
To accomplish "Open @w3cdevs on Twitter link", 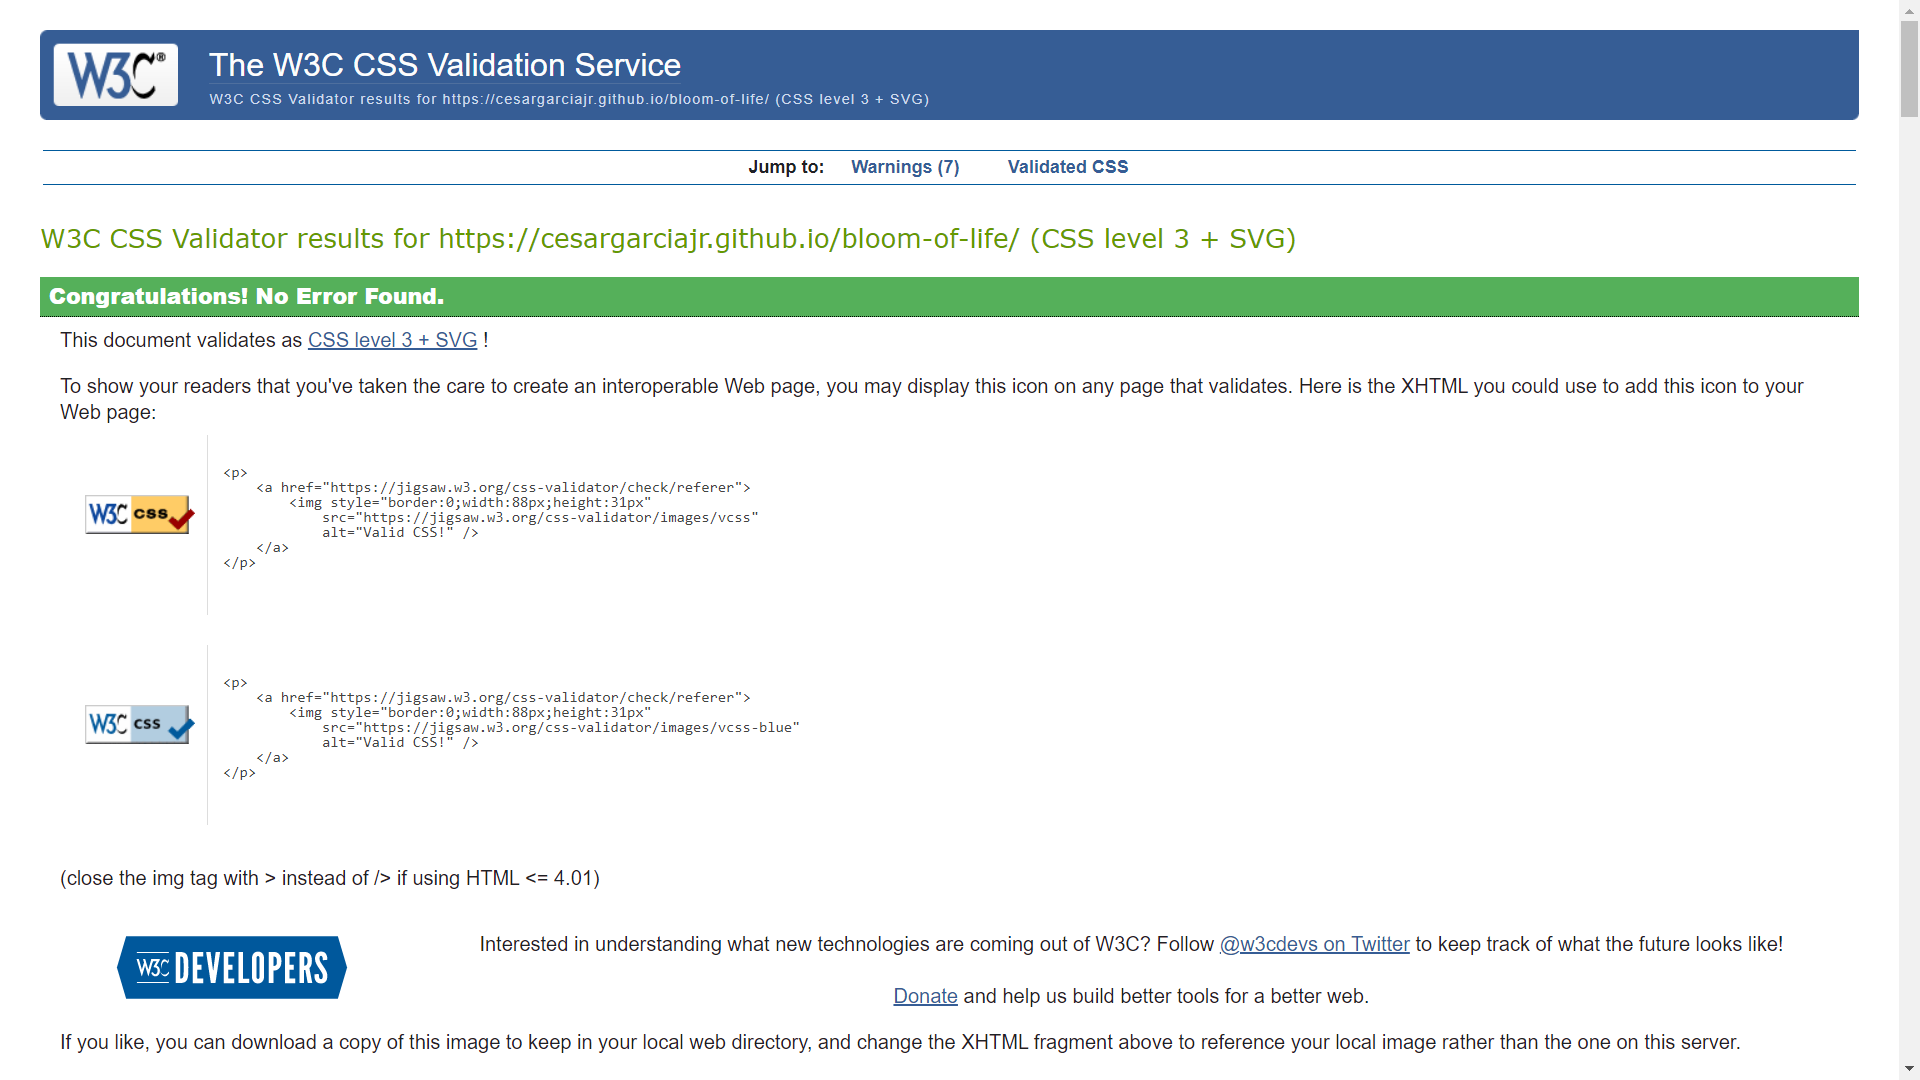I will tap(1314, 944).
